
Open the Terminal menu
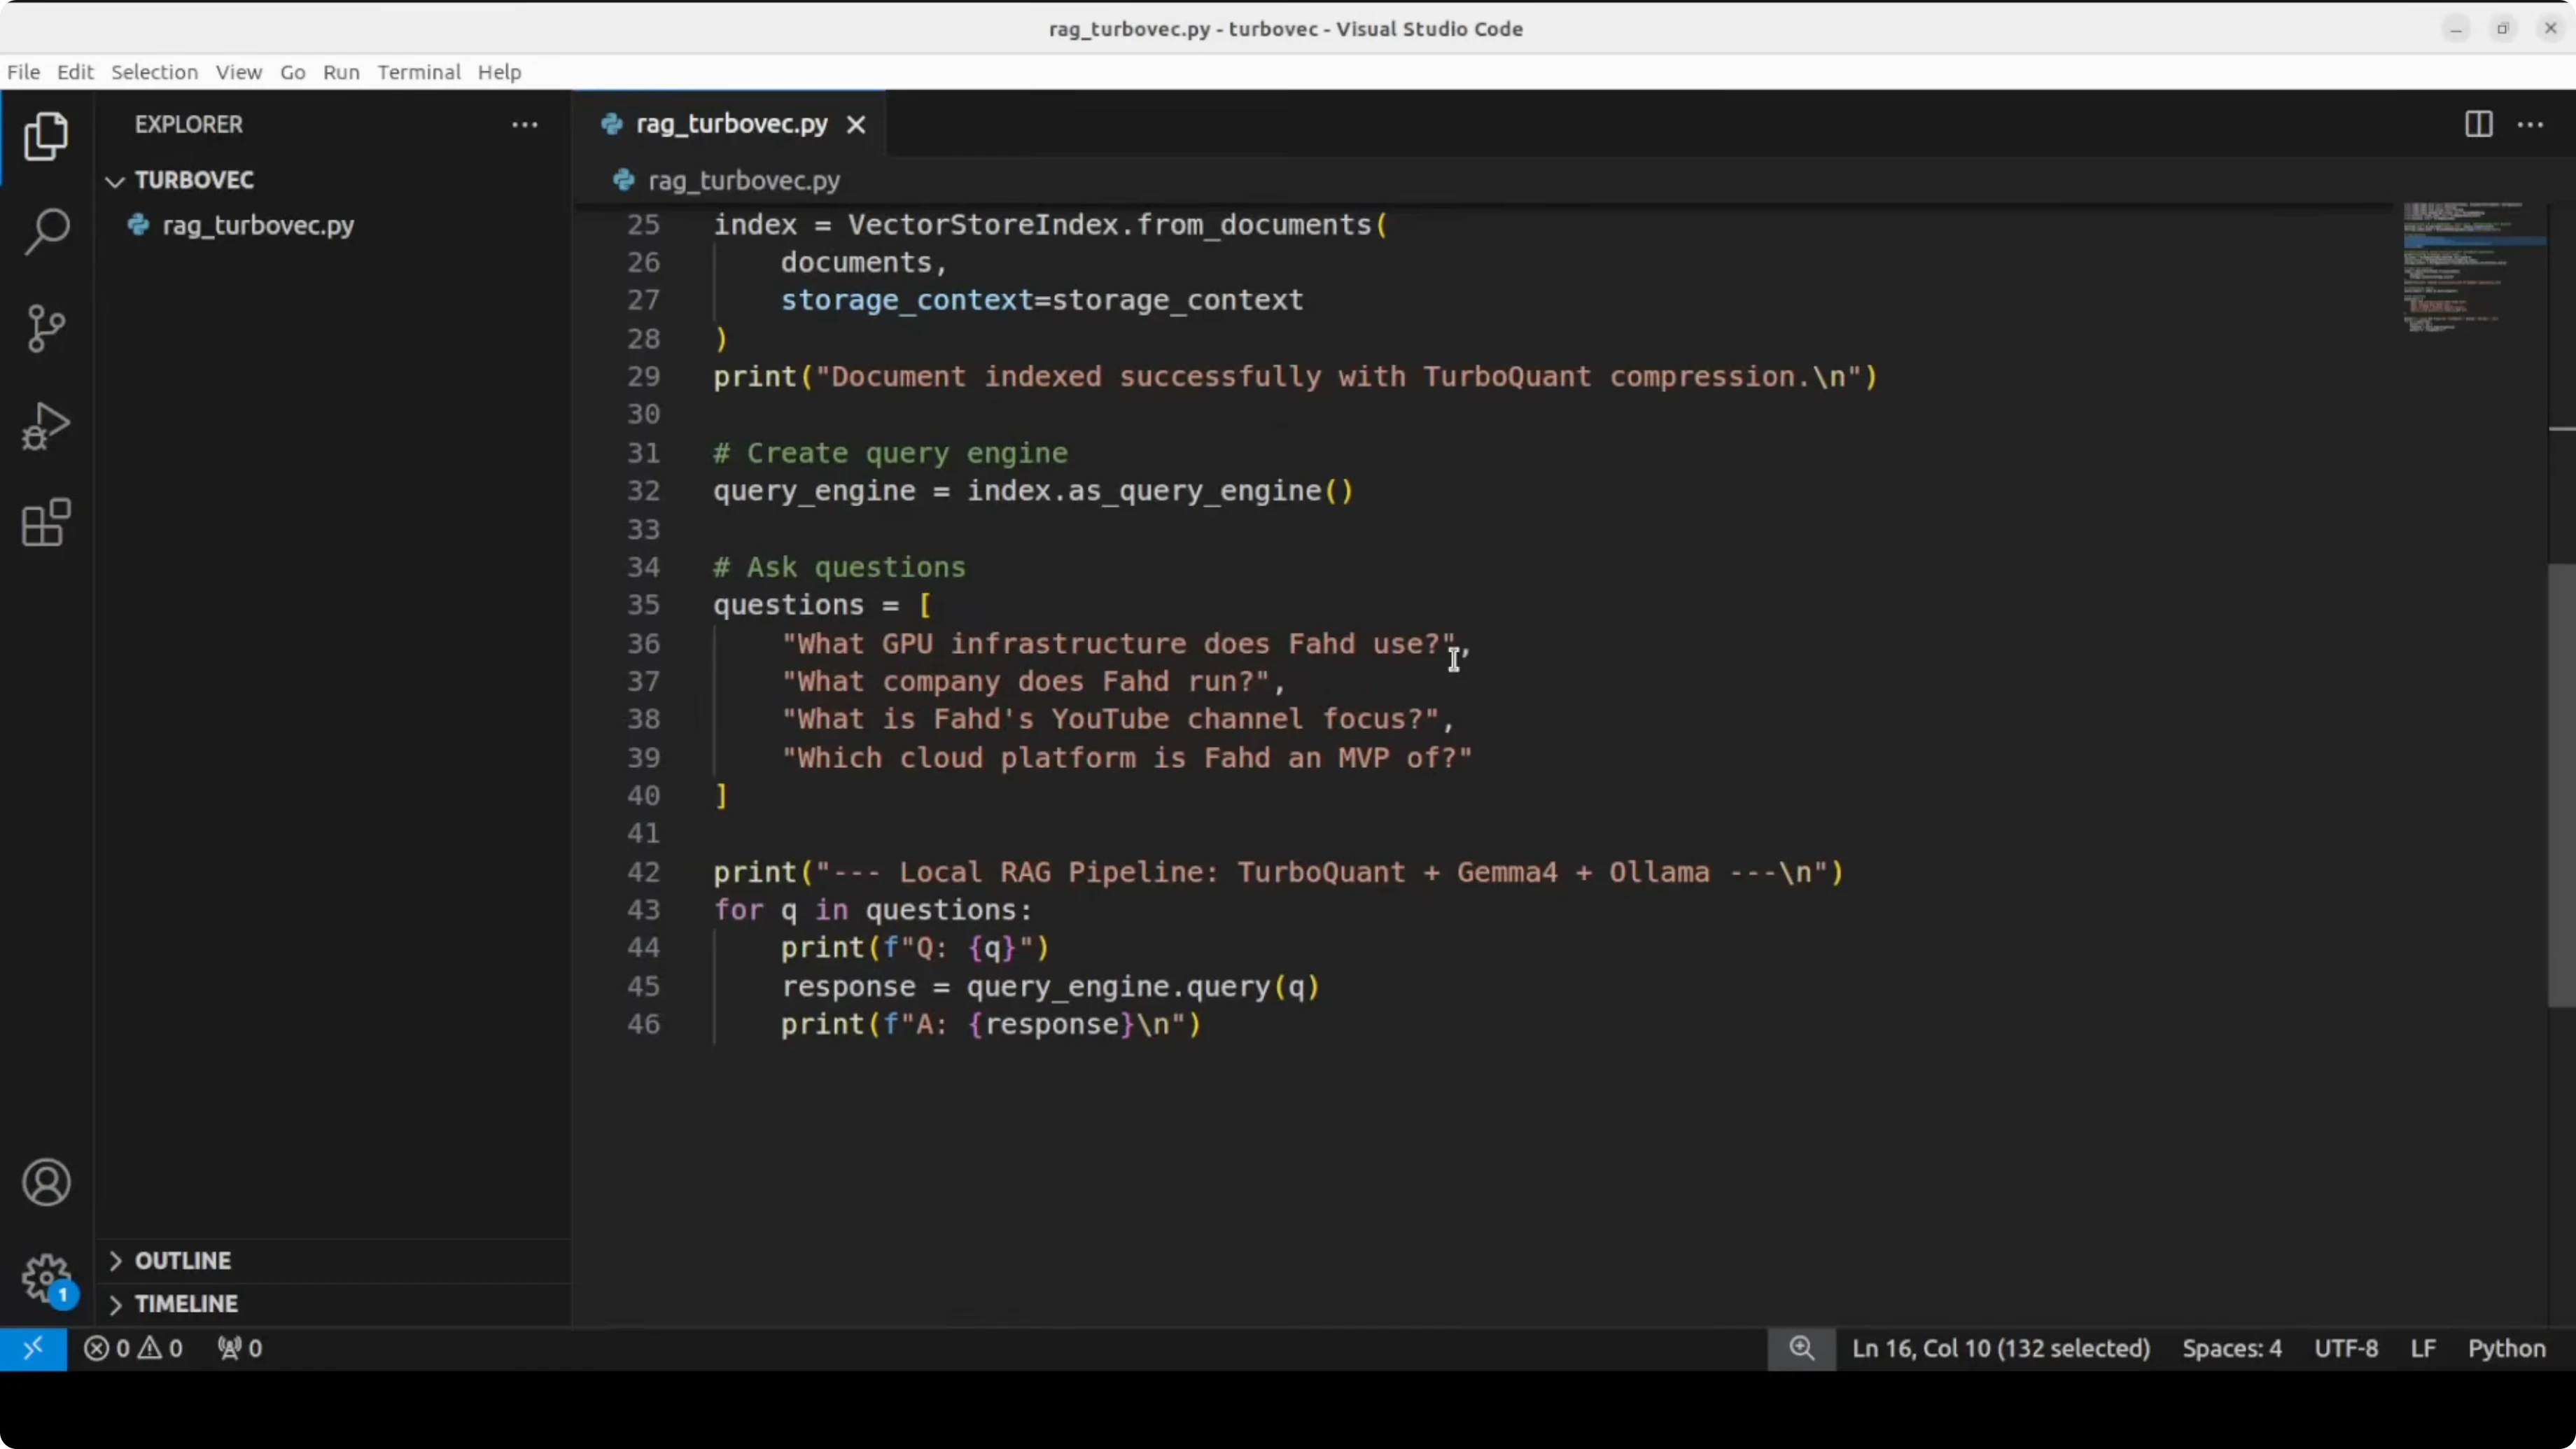419,71
